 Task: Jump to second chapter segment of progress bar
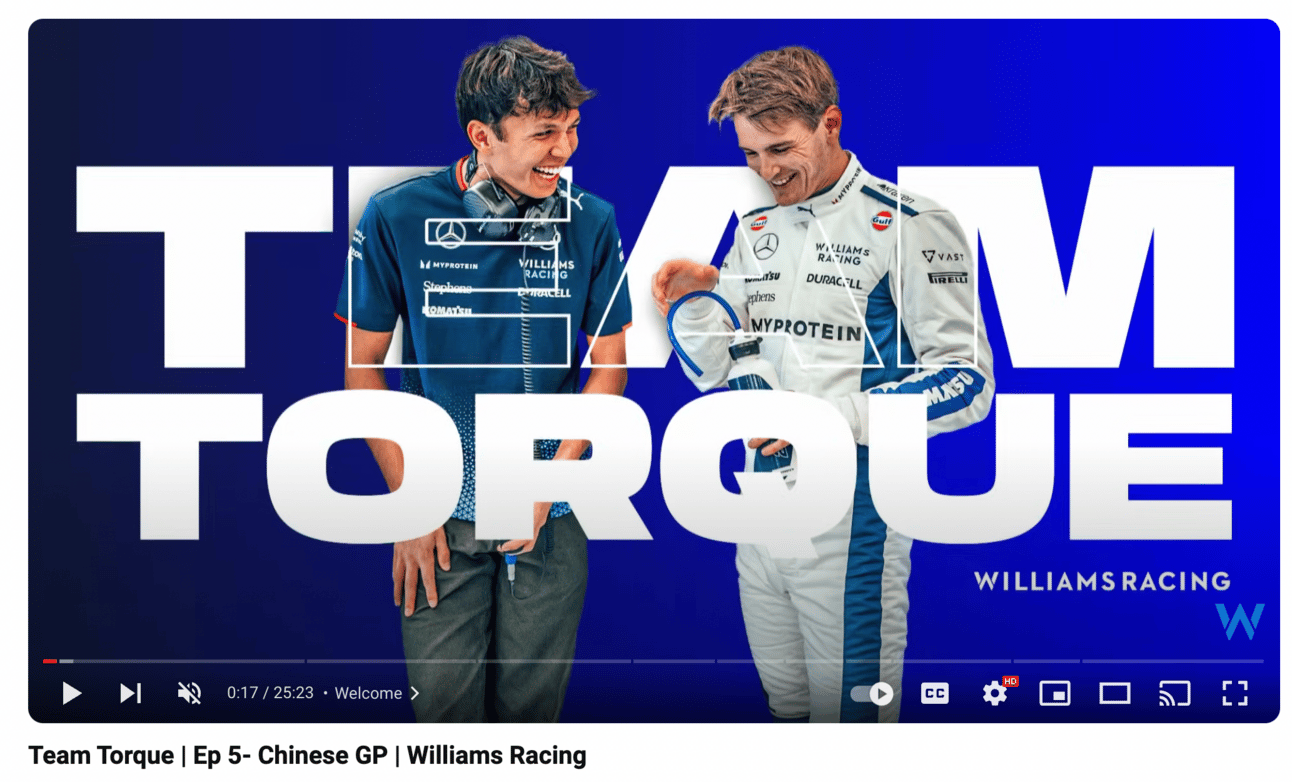click(x=468, y=661)
